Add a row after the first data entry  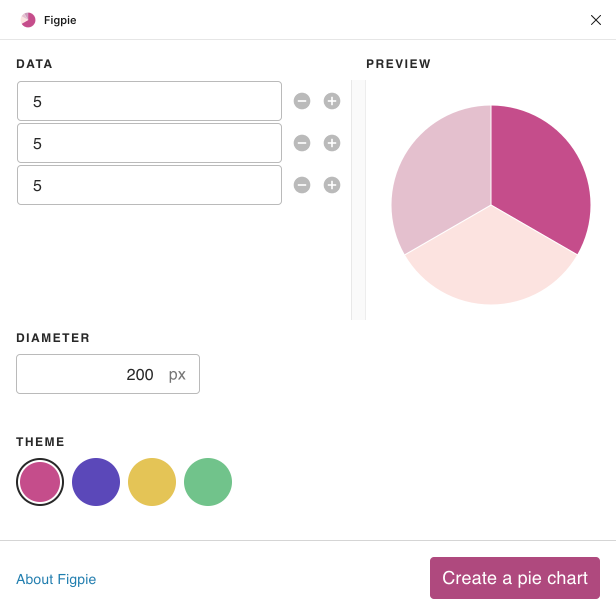[332, 101]
